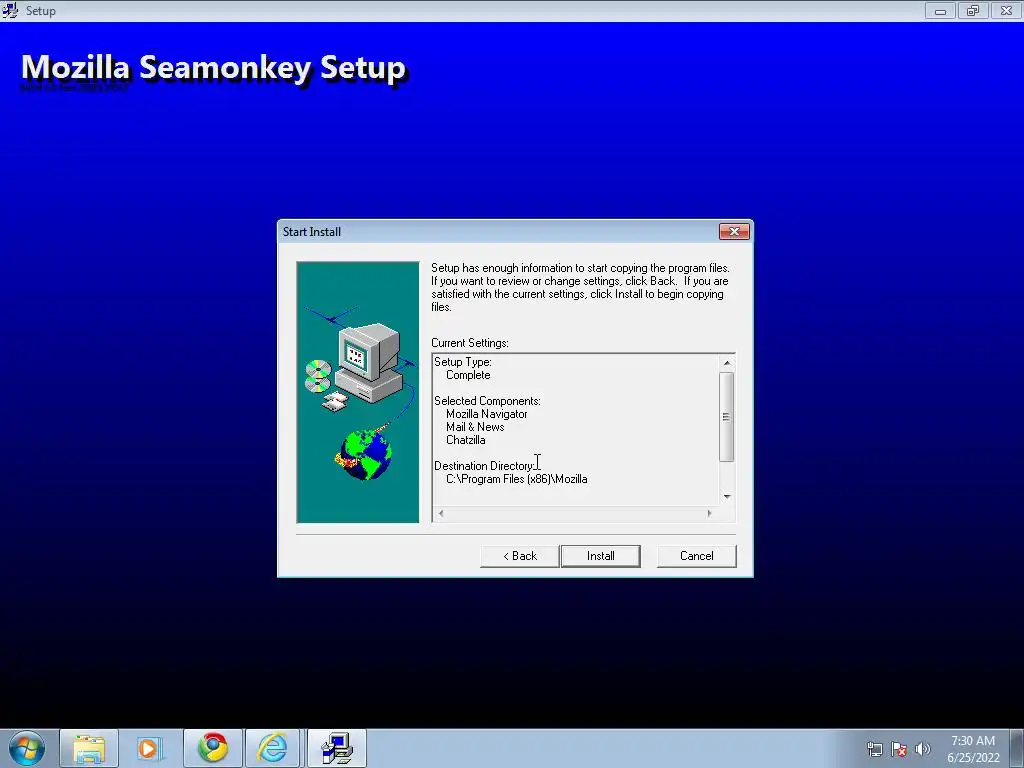This screenshot has height=768, width=1024.
Task: Click the vertical scrollbar thumb in Current Settings
Action: 727,417
